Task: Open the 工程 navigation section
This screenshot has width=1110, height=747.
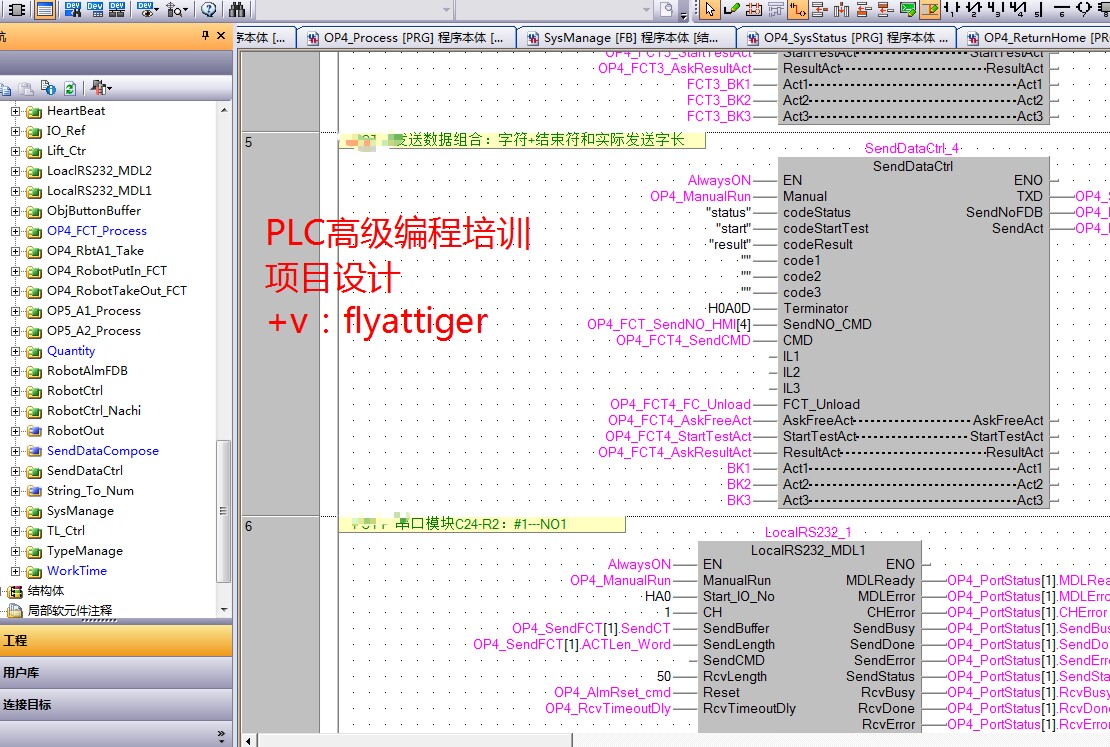Action: coord(116,640)
